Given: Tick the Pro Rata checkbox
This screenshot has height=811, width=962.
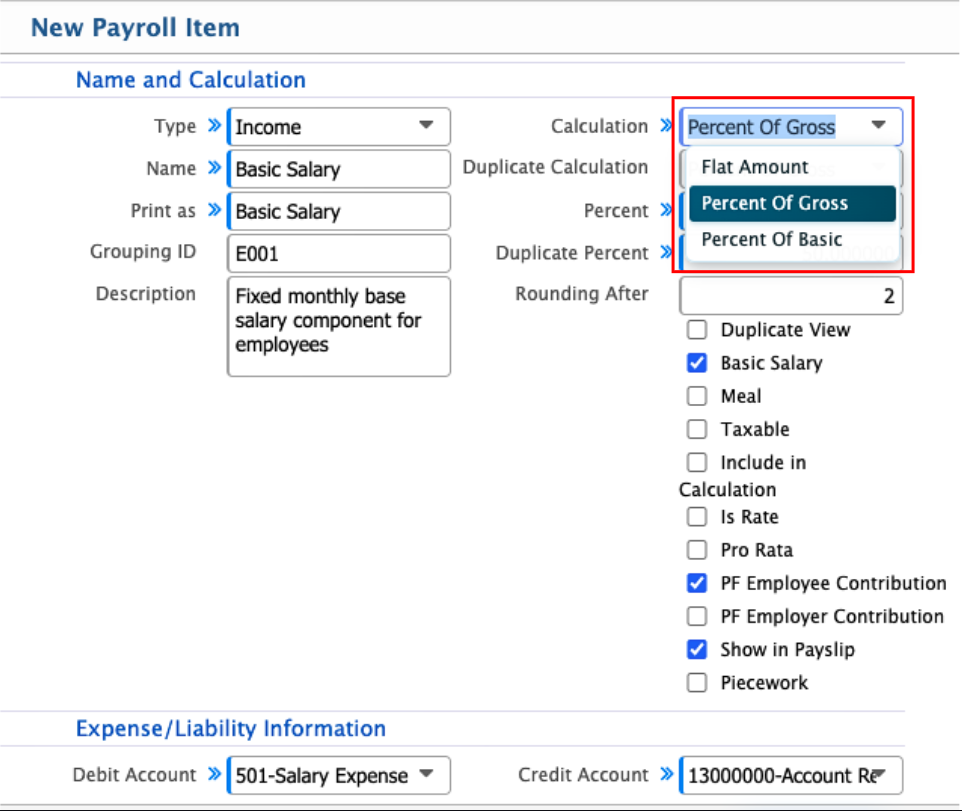Looking at the screenshot, I should point(697,550).
